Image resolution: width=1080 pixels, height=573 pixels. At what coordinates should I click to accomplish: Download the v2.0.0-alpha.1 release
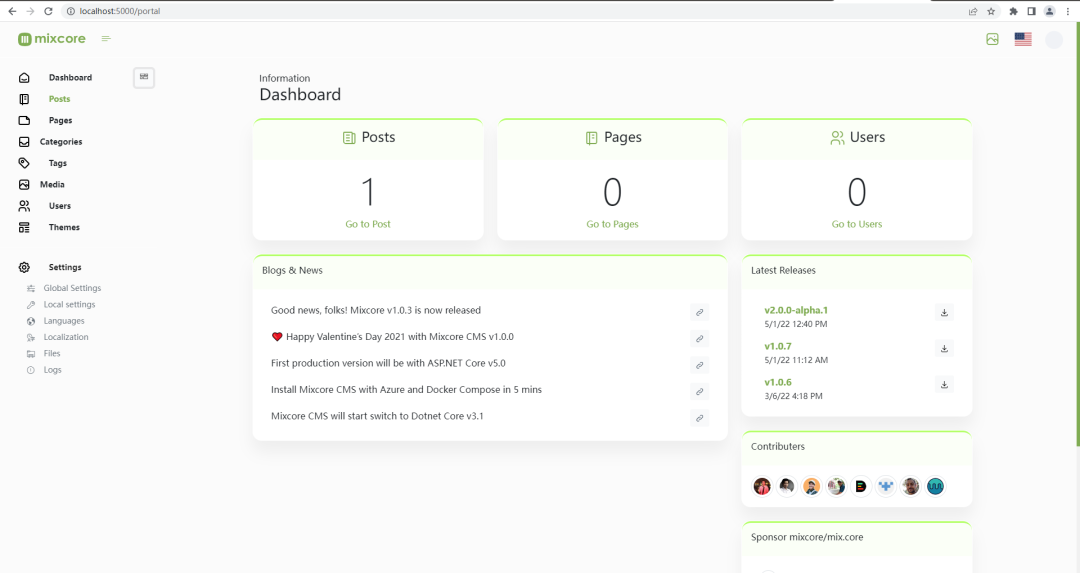click(944, 312)
